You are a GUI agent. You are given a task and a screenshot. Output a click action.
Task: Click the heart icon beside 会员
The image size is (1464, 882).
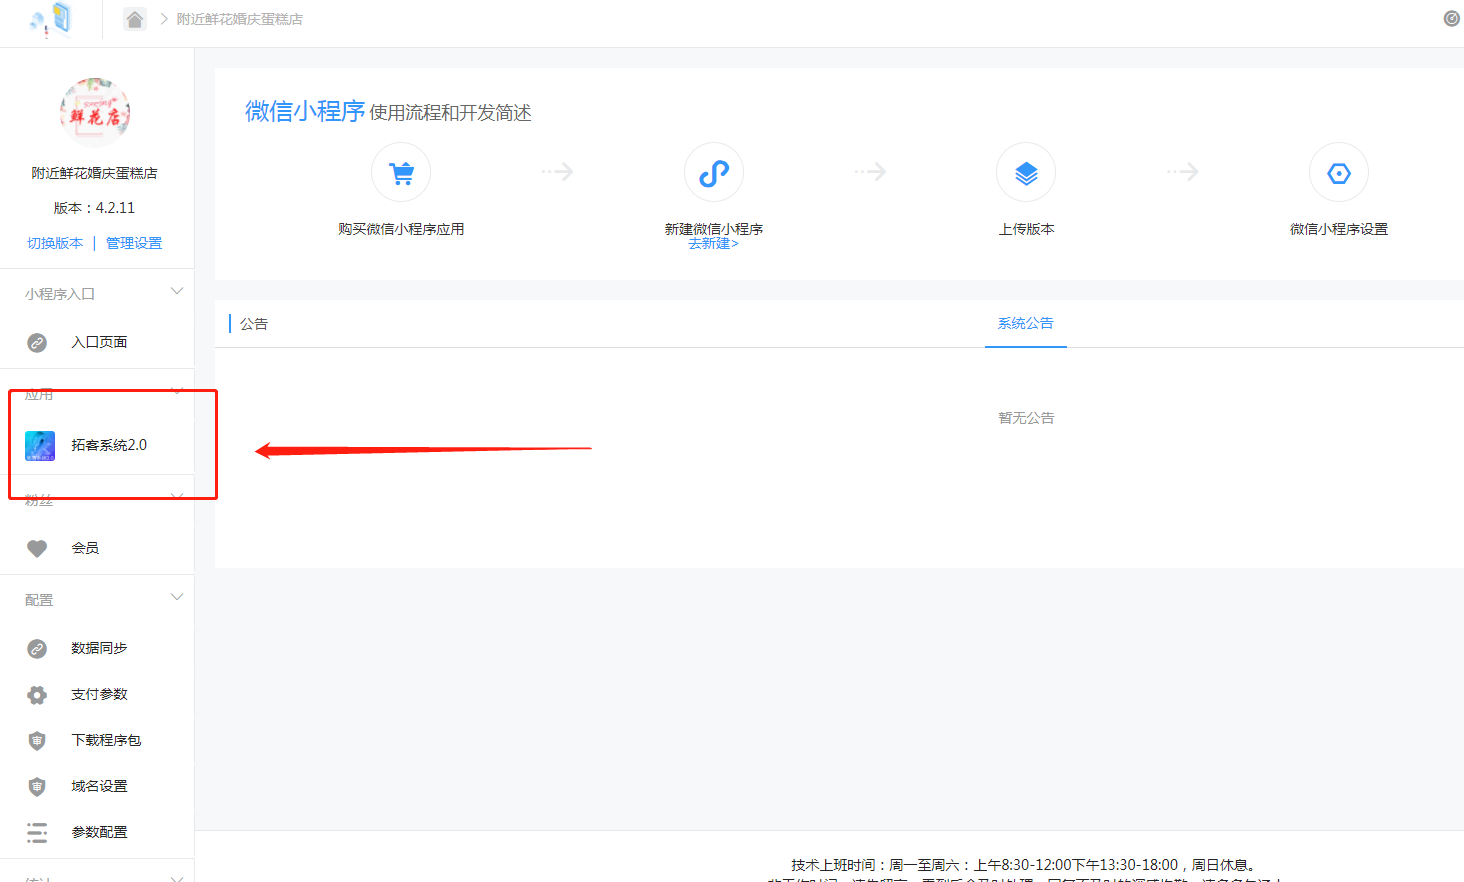pos(37,548)
